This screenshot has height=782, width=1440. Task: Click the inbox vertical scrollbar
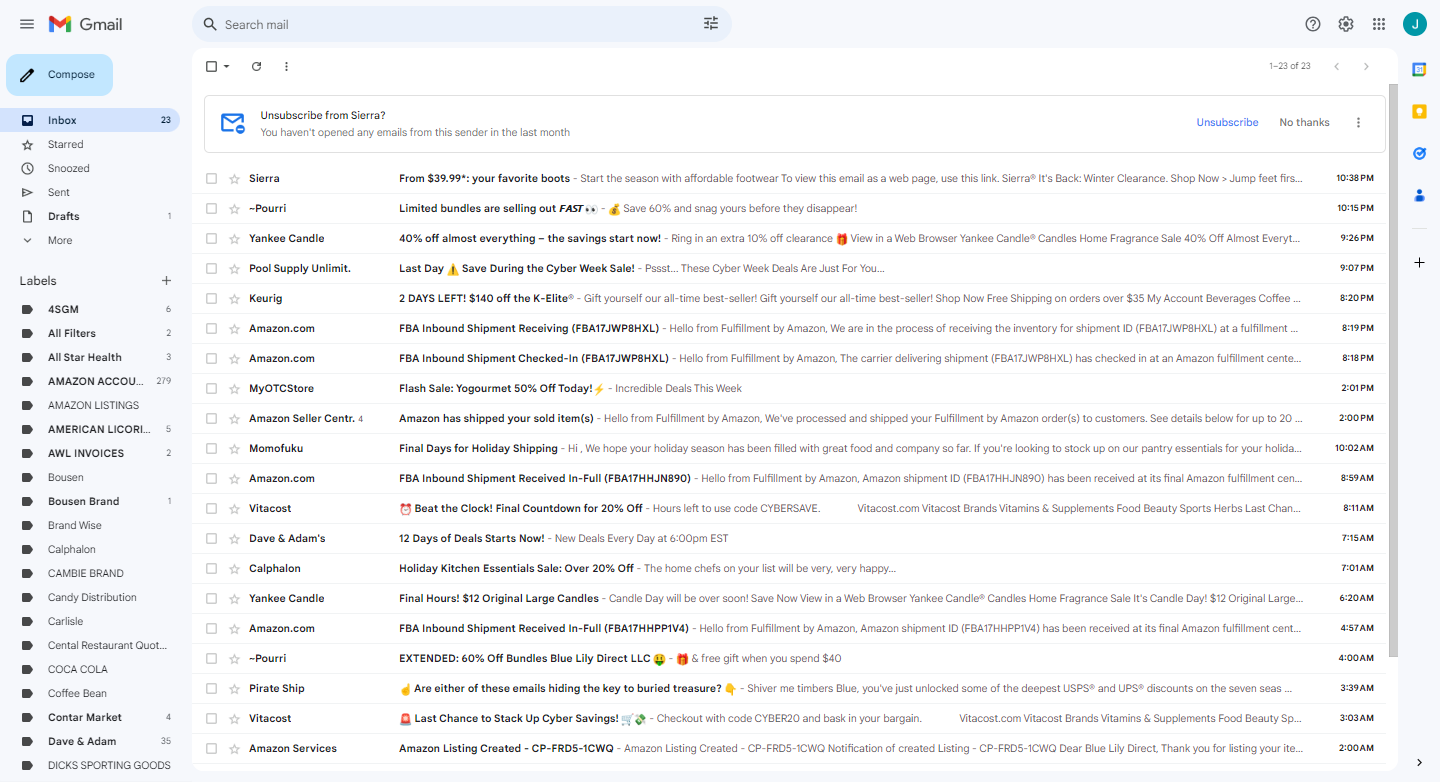click(x=1393, y=370)
